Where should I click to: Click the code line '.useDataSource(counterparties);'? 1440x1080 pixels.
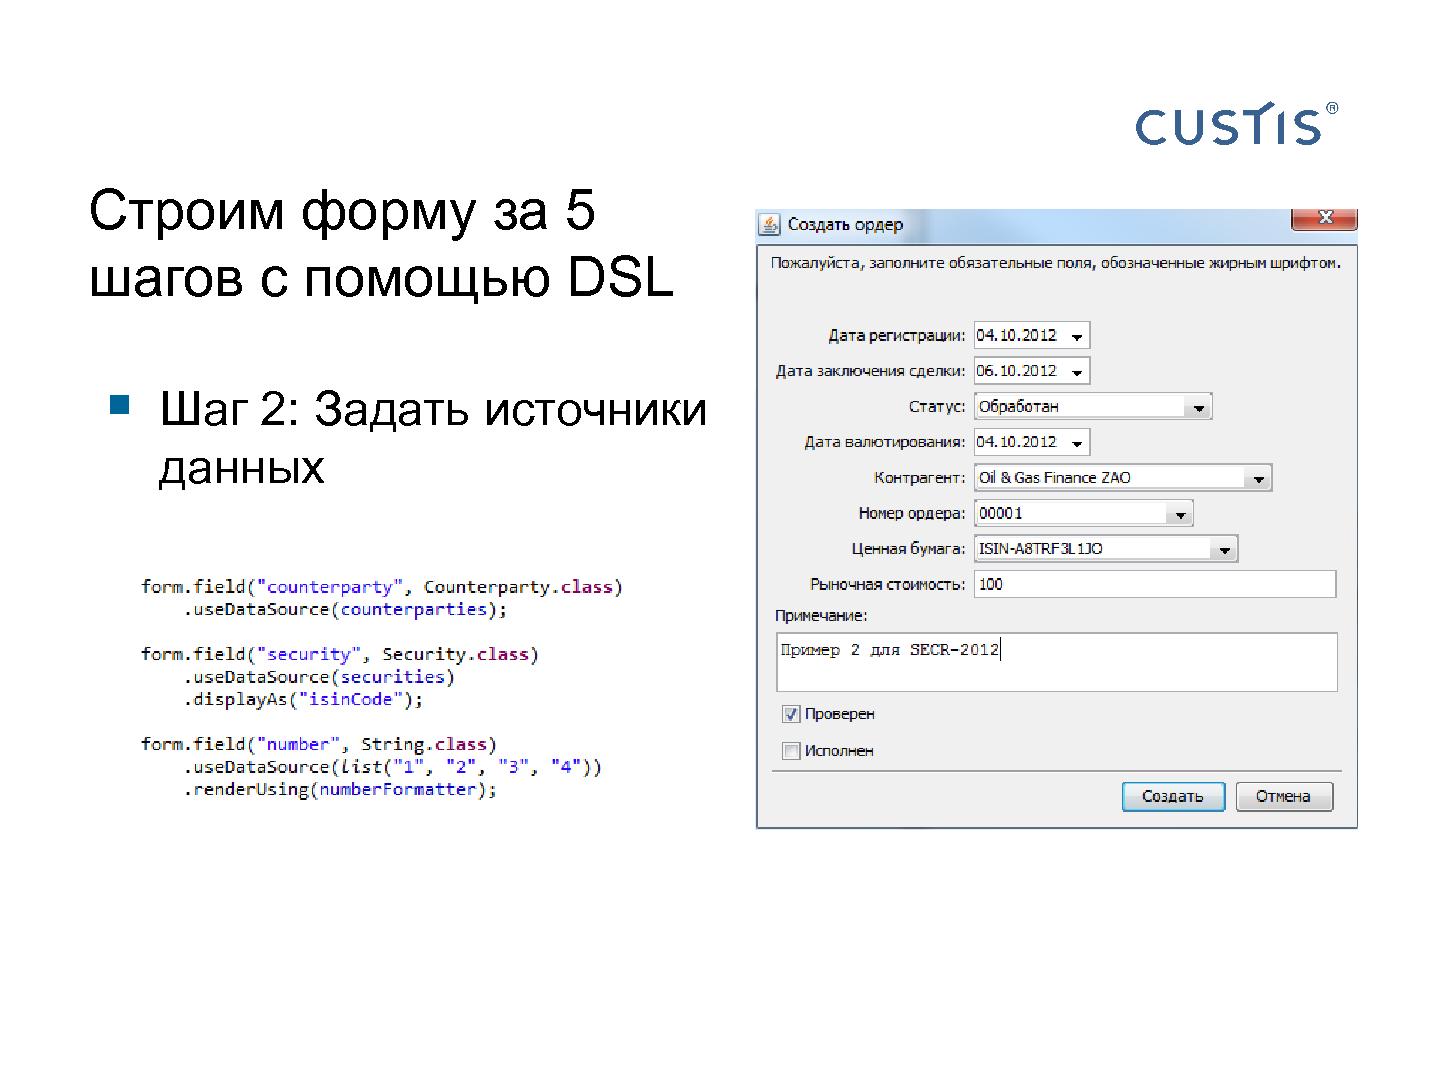pyautogui.click(x=345, y=609)
